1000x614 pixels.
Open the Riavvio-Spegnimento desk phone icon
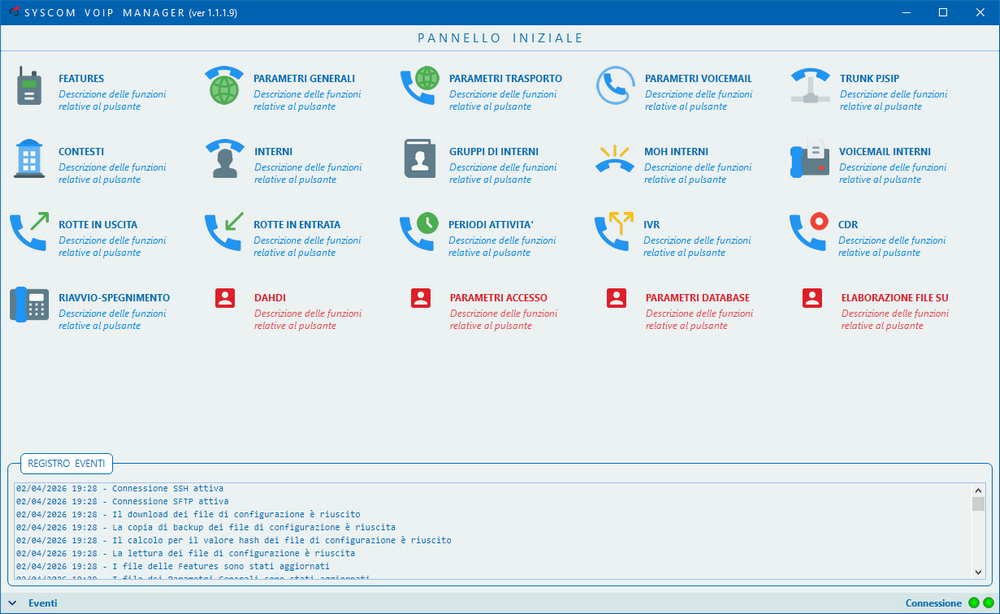coord(29,304)
